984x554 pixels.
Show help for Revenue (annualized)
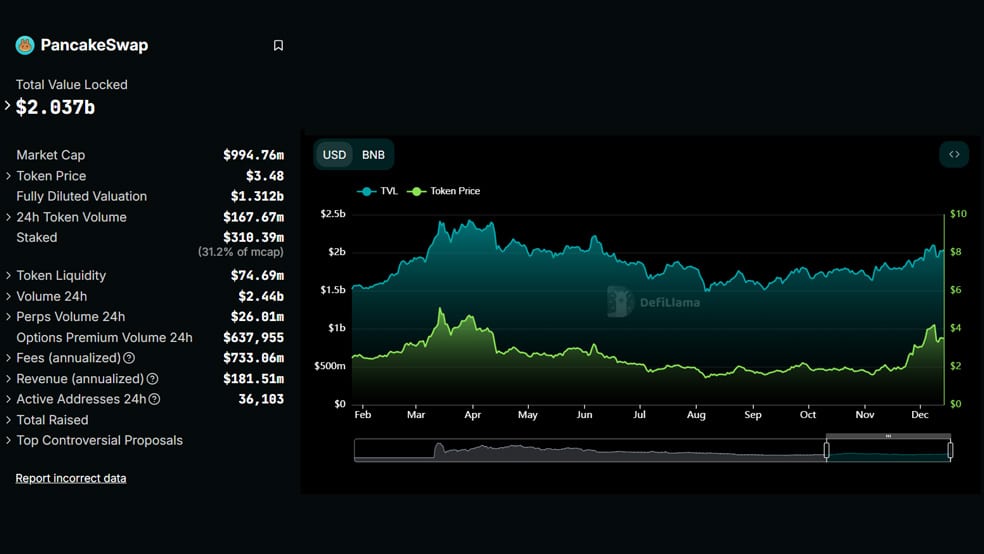(152, 379)
